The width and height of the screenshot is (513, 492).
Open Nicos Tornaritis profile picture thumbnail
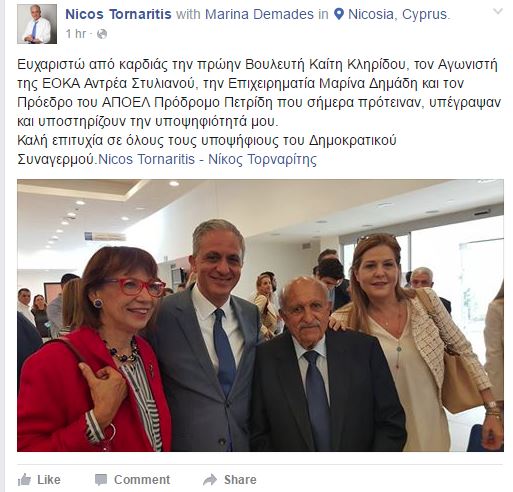(x=37, y=24)
